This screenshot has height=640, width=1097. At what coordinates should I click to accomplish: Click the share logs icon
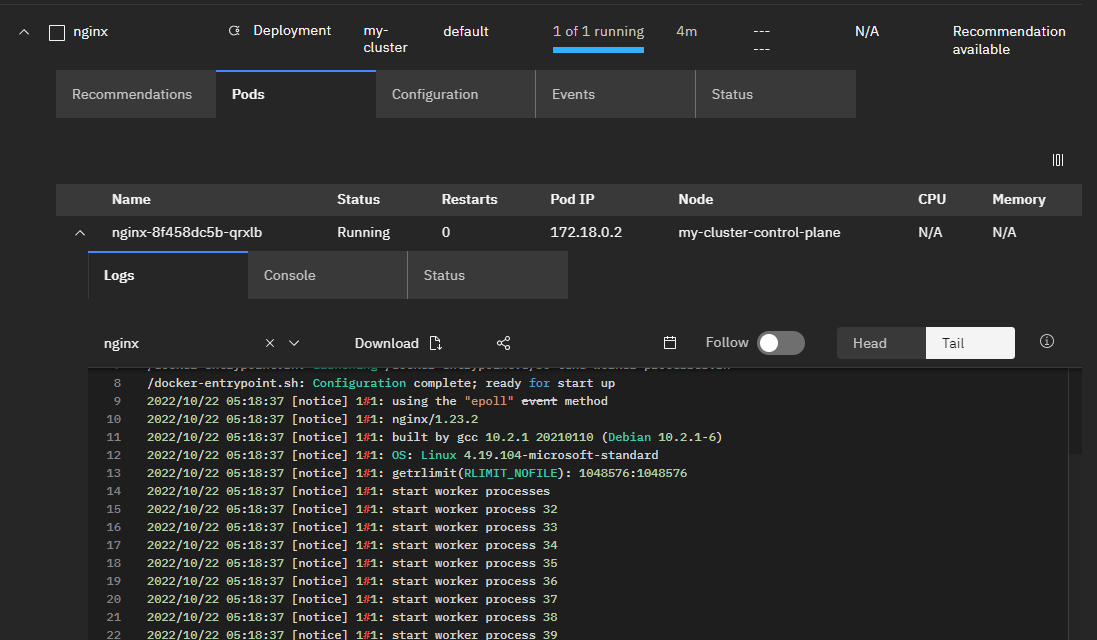tap(503, 343)
